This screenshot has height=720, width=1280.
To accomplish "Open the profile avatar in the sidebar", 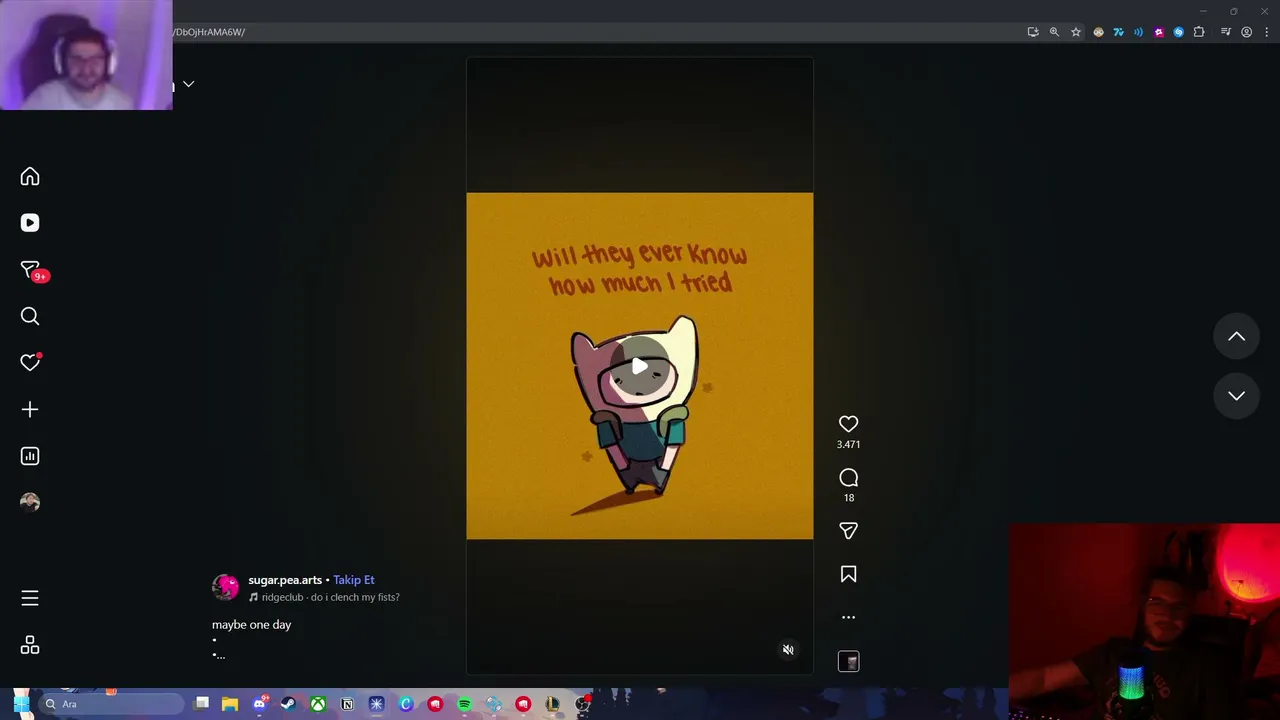I will (30, 502).
